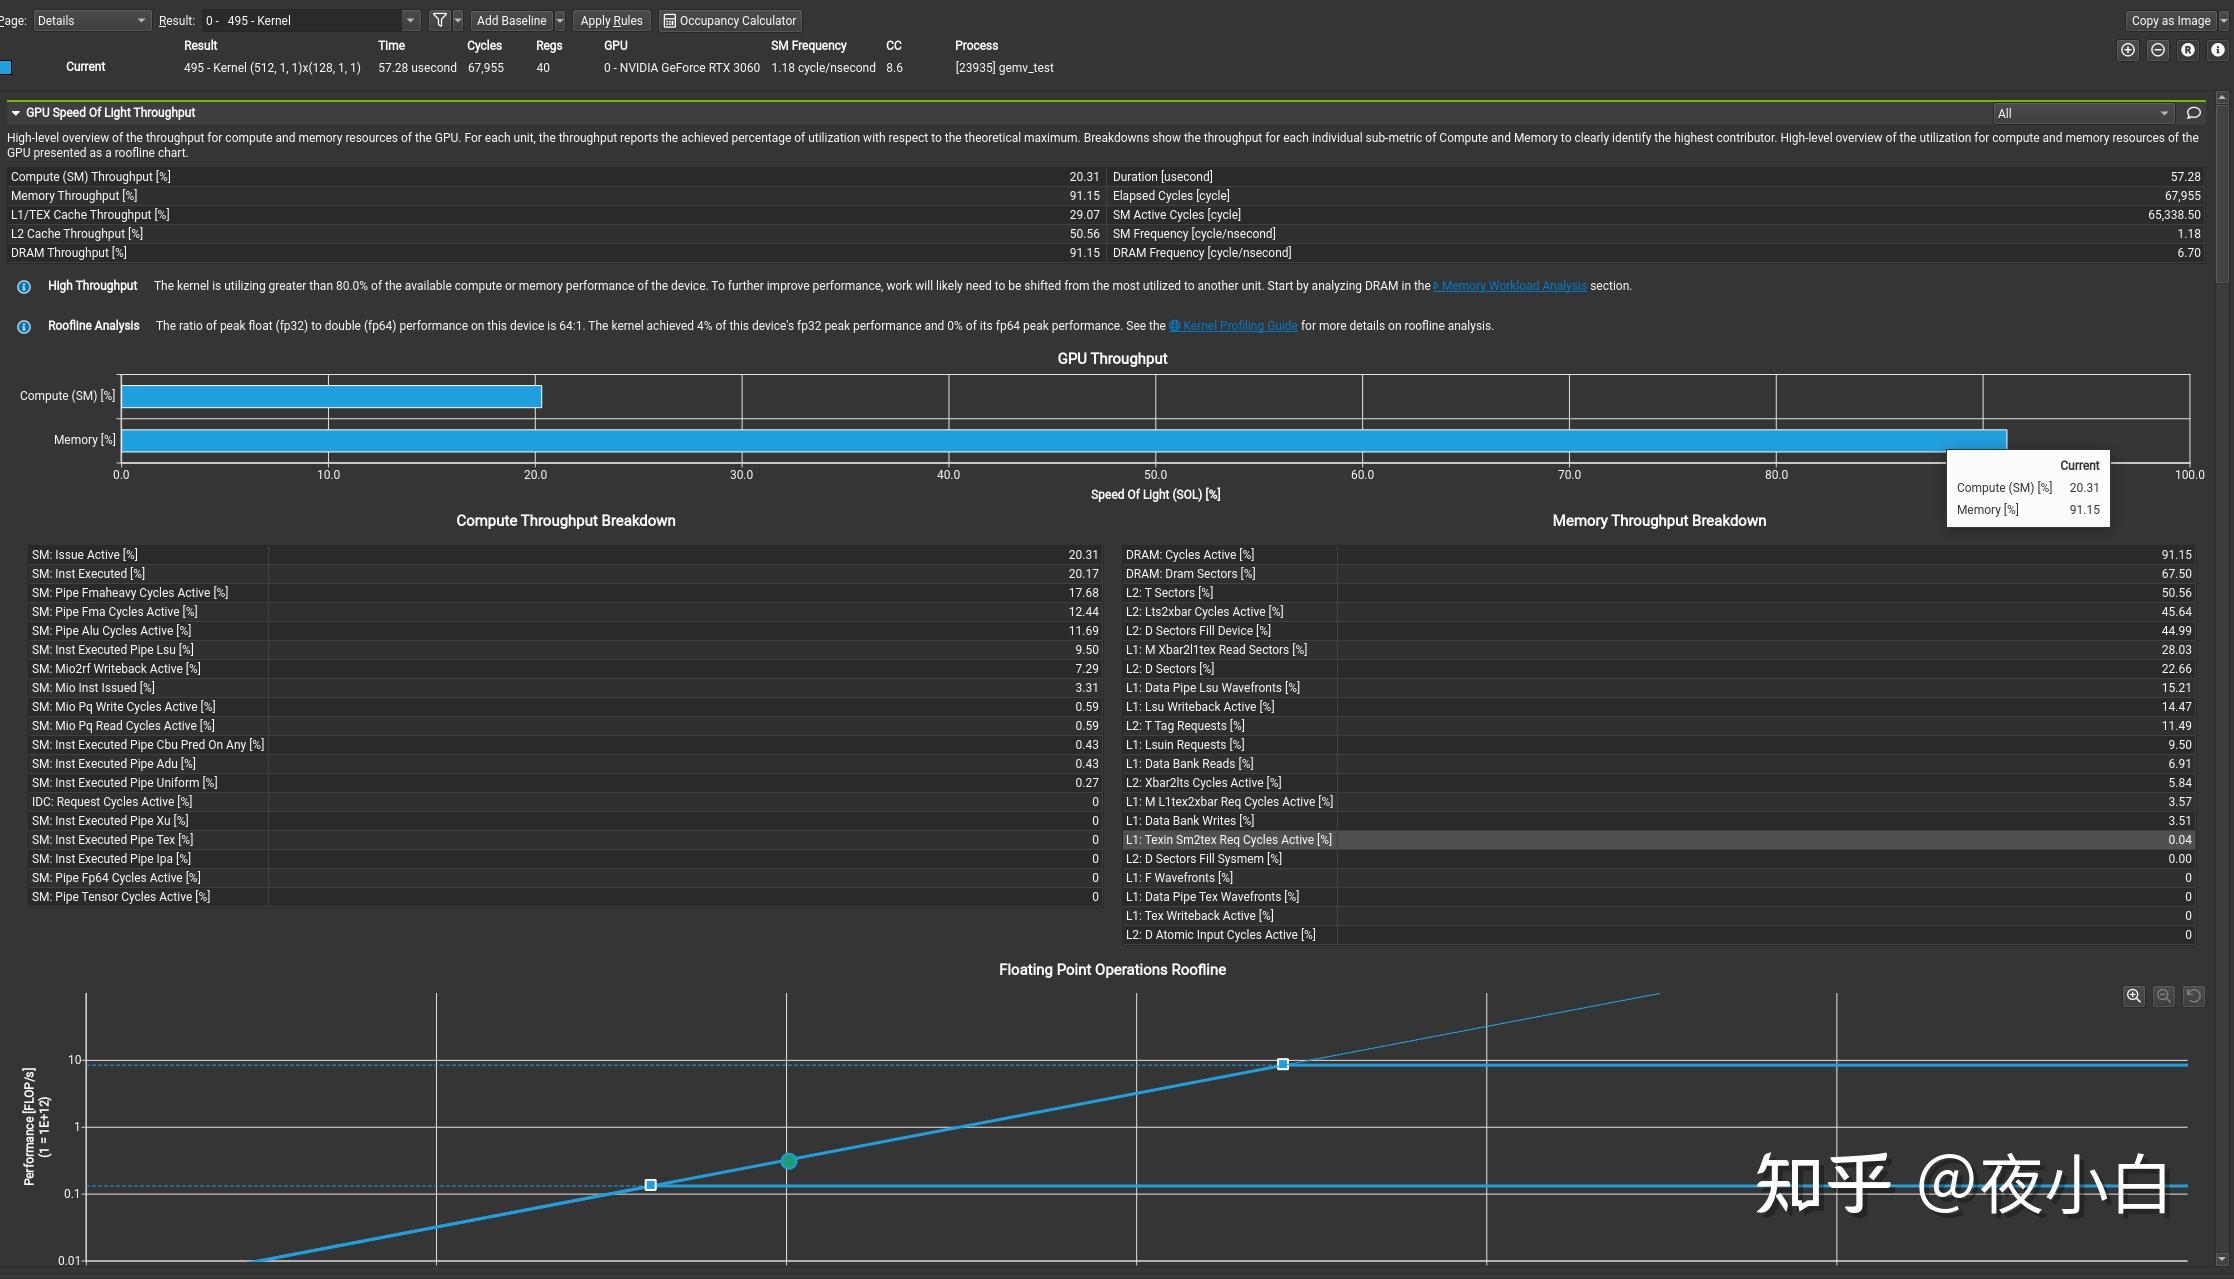Click the Apply Rules button
2234x1279 pixels.
611,20
